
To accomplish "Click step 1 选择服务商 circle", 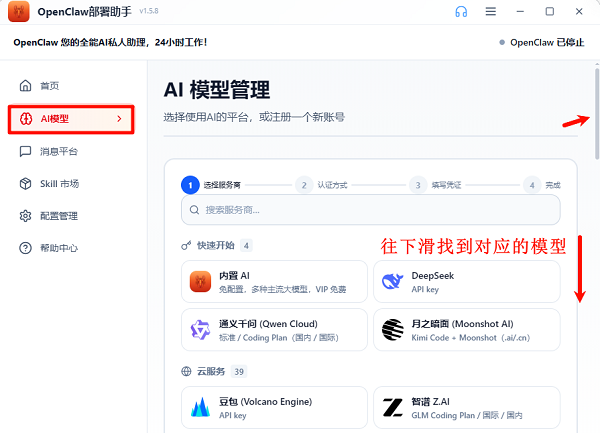I will 190,185.
